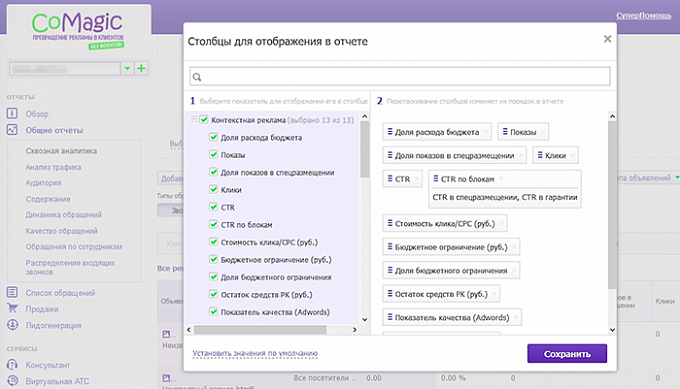Image resolution: width=680 pixels, height=389 pixels.
Task: Click left list scrollbar down arrow
Action: click(x=364, y=320)
